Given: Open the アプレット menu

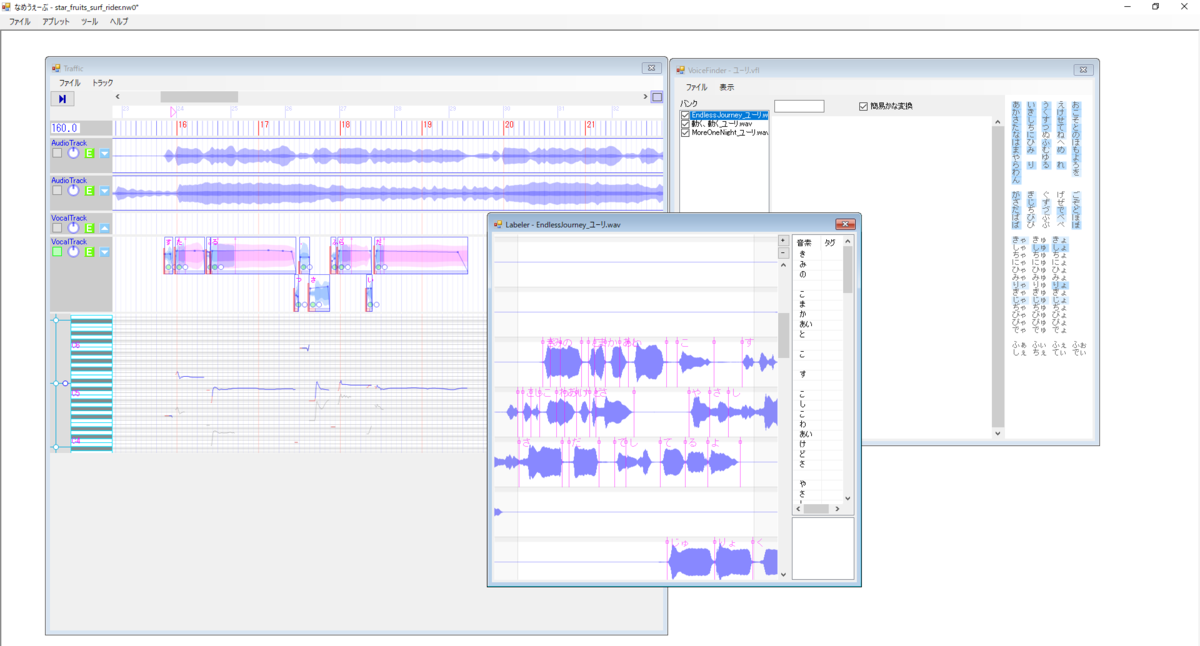Looking at the screenshot, I should click(x=56, y=21).
